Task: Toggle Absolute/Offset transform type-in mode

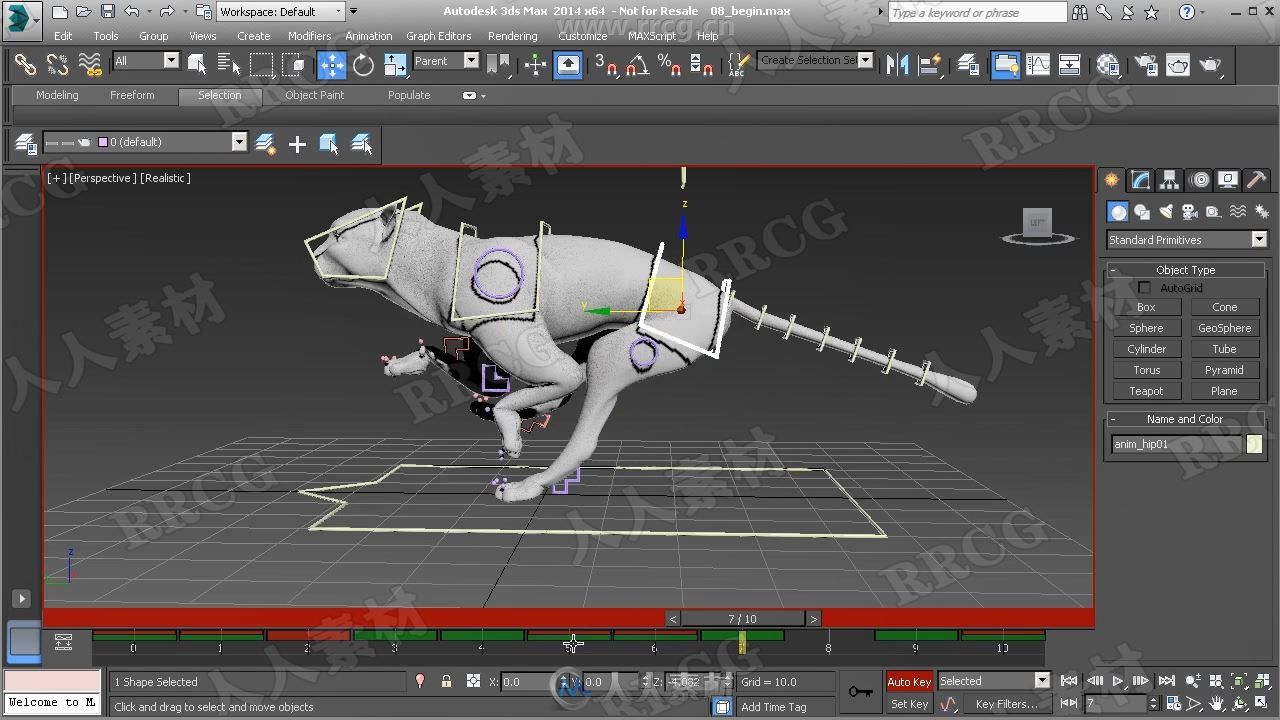Action: tap(473, 682)
